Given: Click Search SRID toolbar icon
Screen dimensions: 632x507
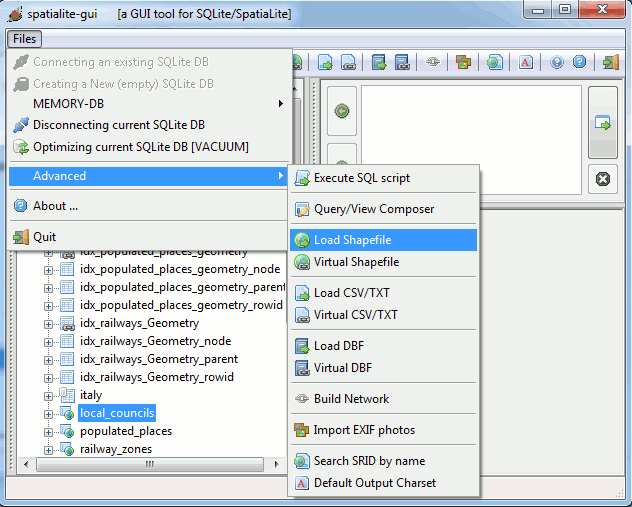Looking at the screenshot, I should [x=495, y=62].
